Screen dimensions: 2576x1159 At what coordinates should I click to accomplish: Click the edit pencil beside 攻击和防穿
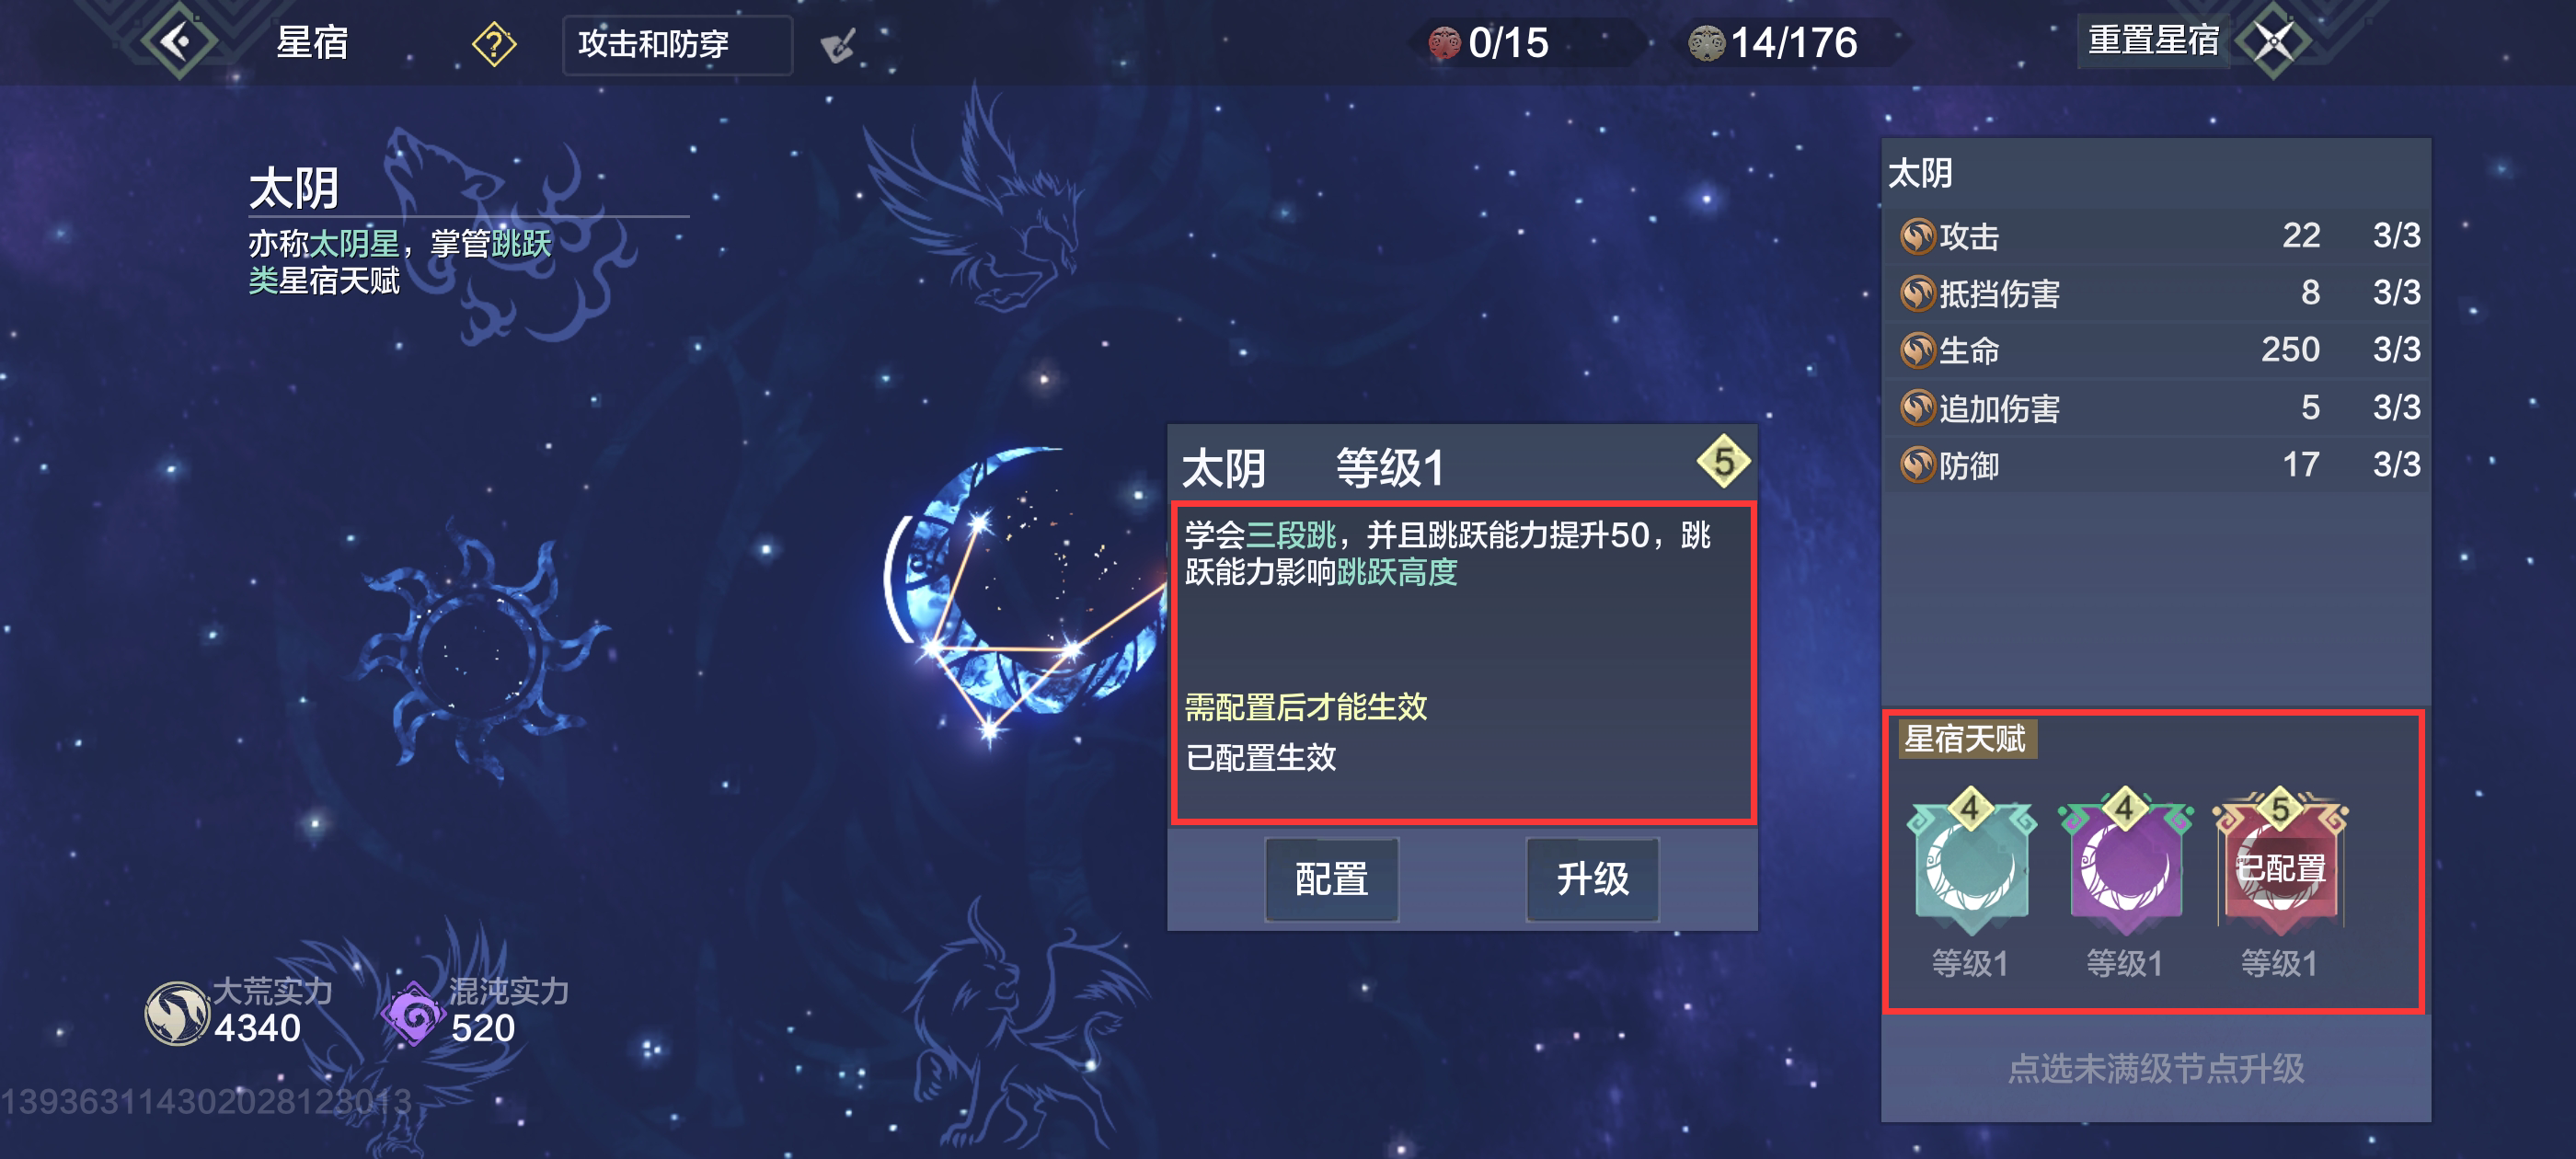click(x=838, y=45)
